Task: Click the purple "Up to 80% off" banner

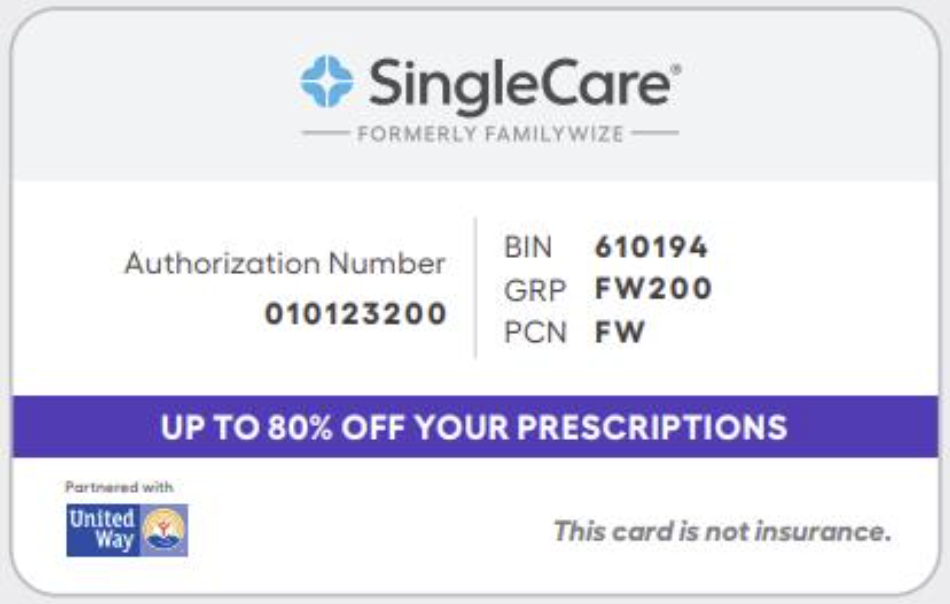Action: click(x=475, y=427)
